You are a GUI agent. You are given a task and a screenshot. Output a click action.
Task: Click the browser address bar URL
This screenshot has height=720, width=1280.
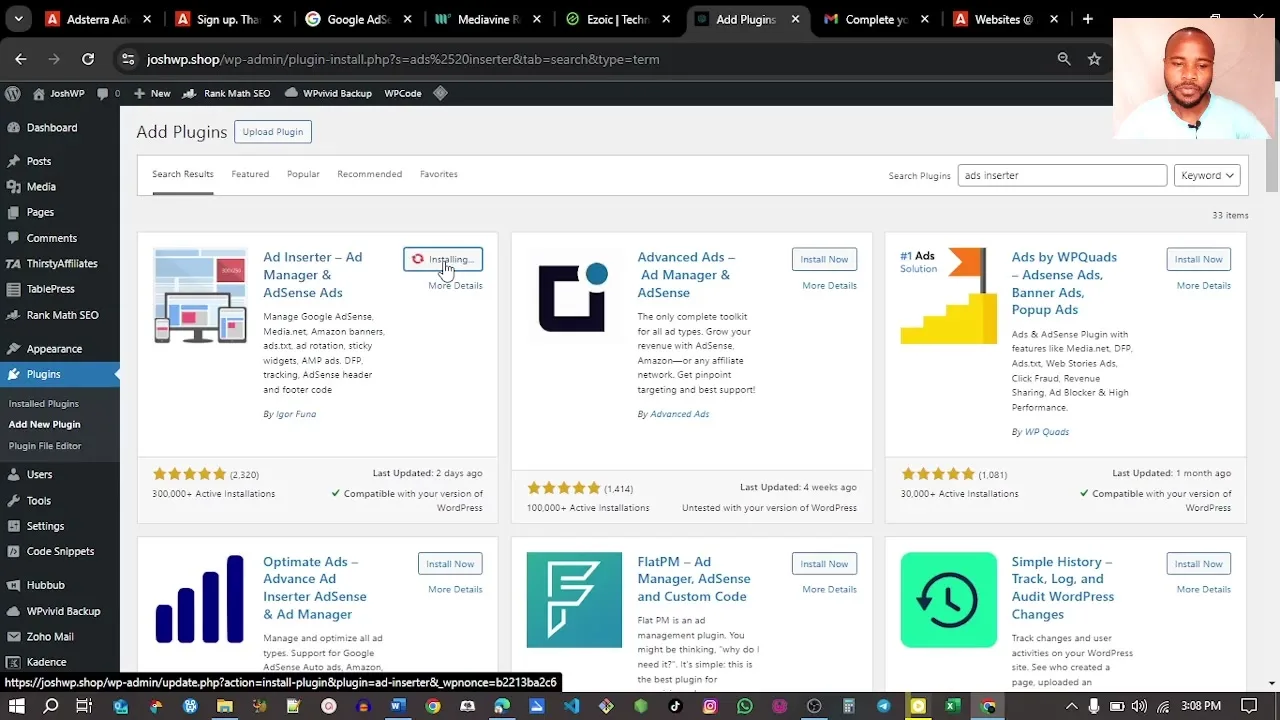[403, 59]
